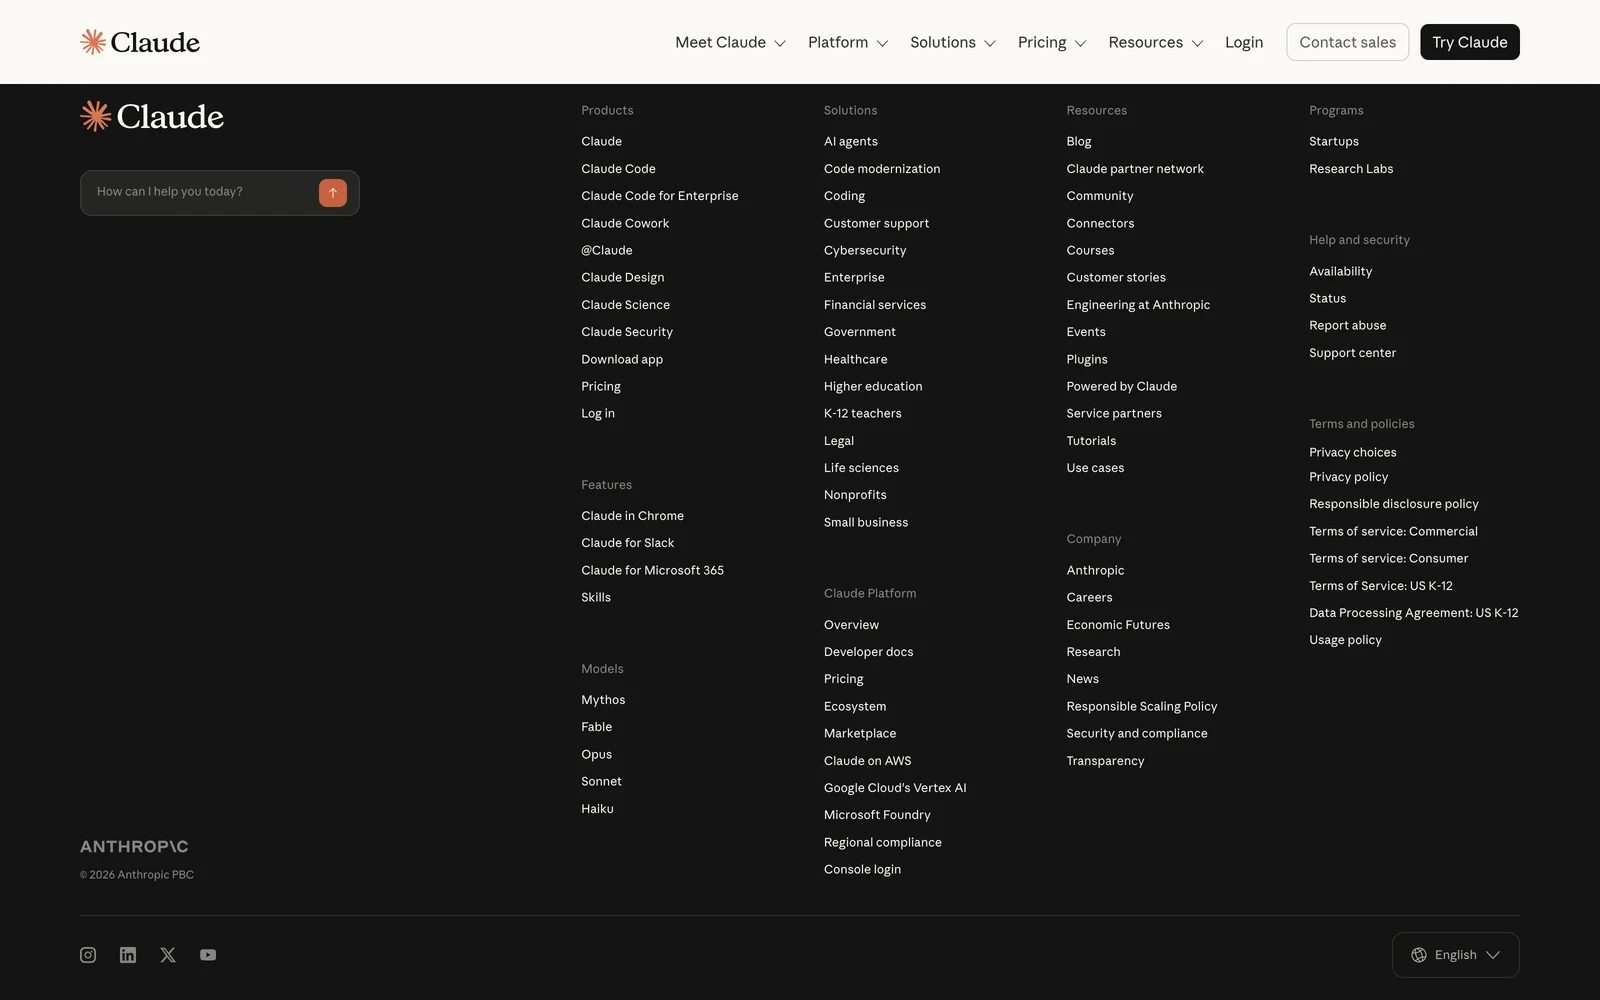This screenshot has height=1000, width=1600.
Task: Click the Contact sales button
Action: 1347,42
